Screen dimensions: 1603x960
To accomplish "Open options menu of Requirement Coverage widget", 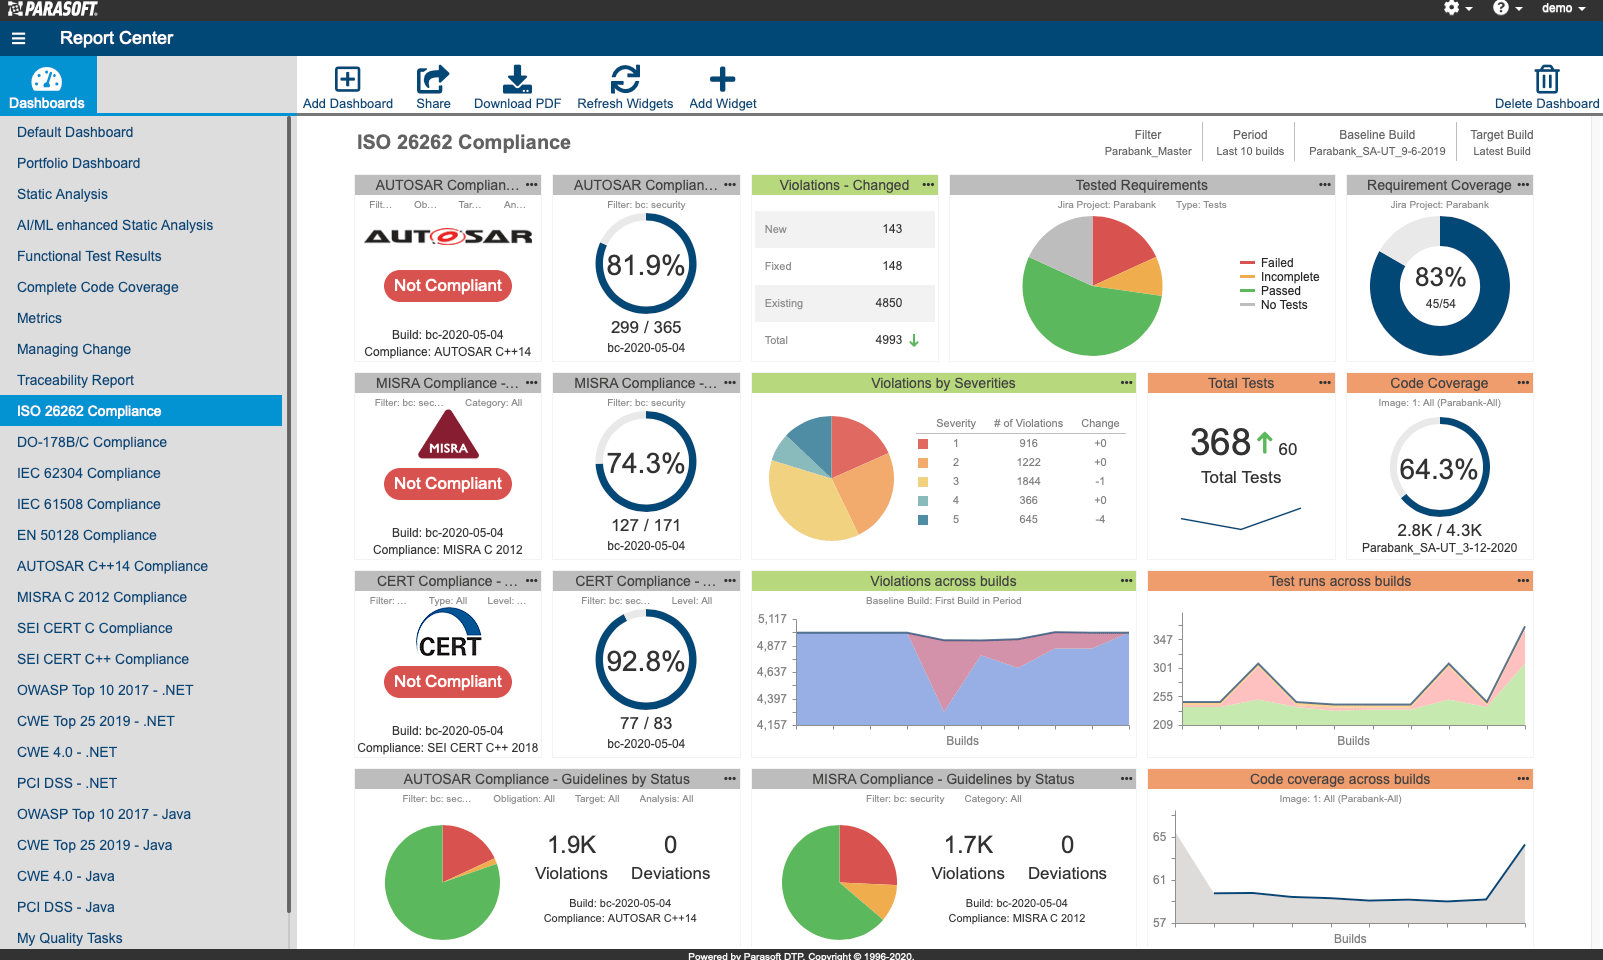I will (x=1523, y=185).
